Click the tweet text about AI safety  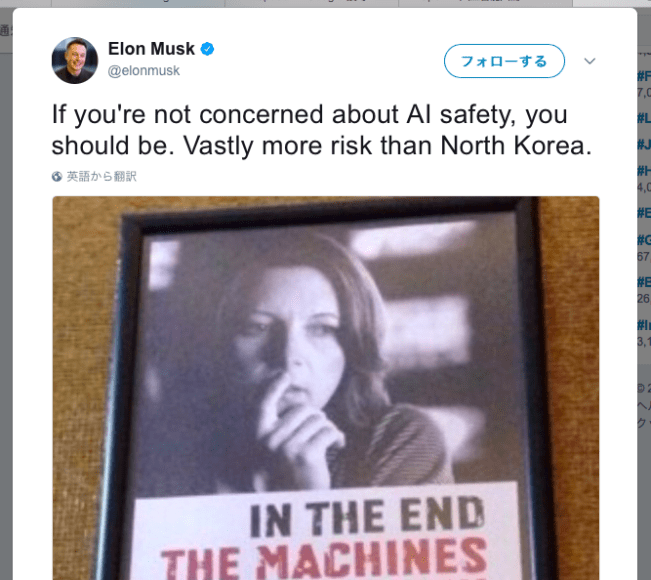click(x=322, y=130)
